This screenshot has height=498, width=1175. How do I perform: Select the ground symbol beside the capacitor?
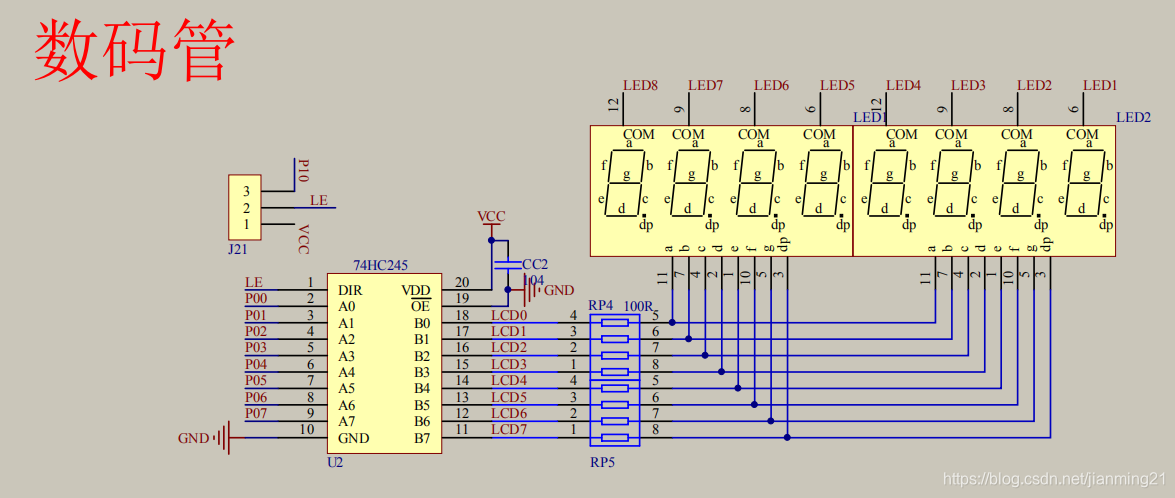531,290
